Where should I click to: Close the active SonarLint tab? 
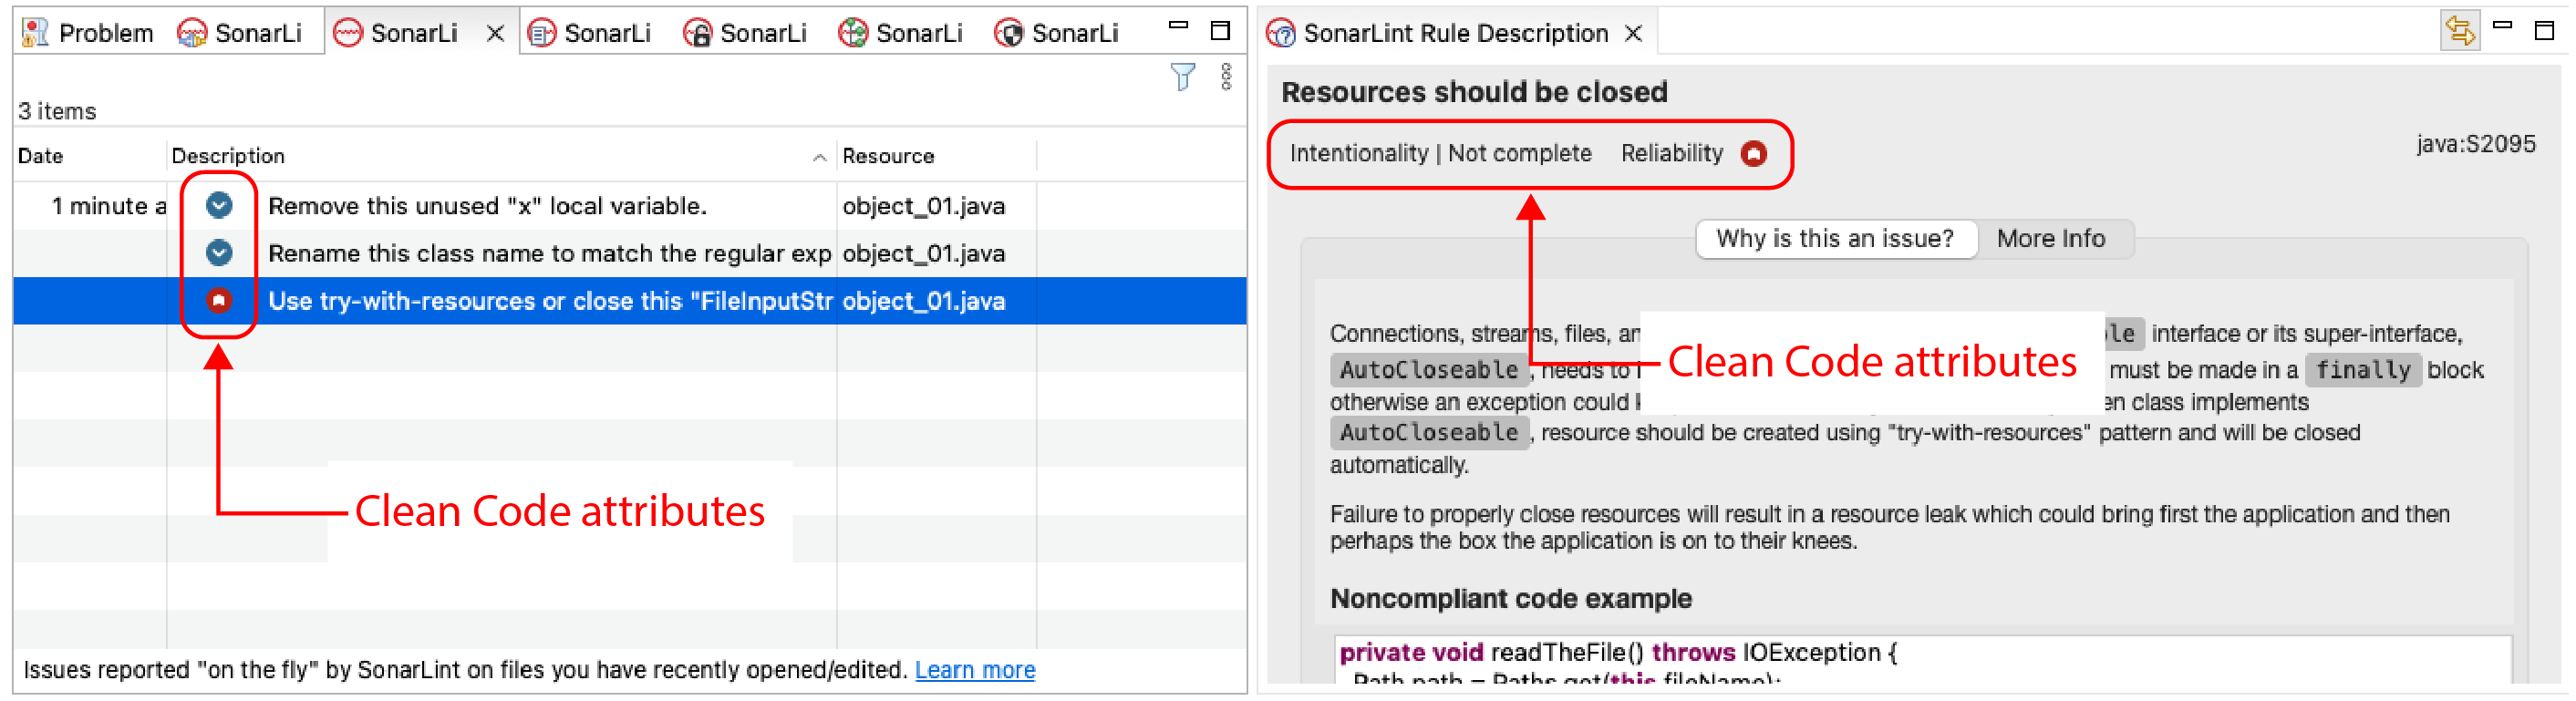coord(495,34)
